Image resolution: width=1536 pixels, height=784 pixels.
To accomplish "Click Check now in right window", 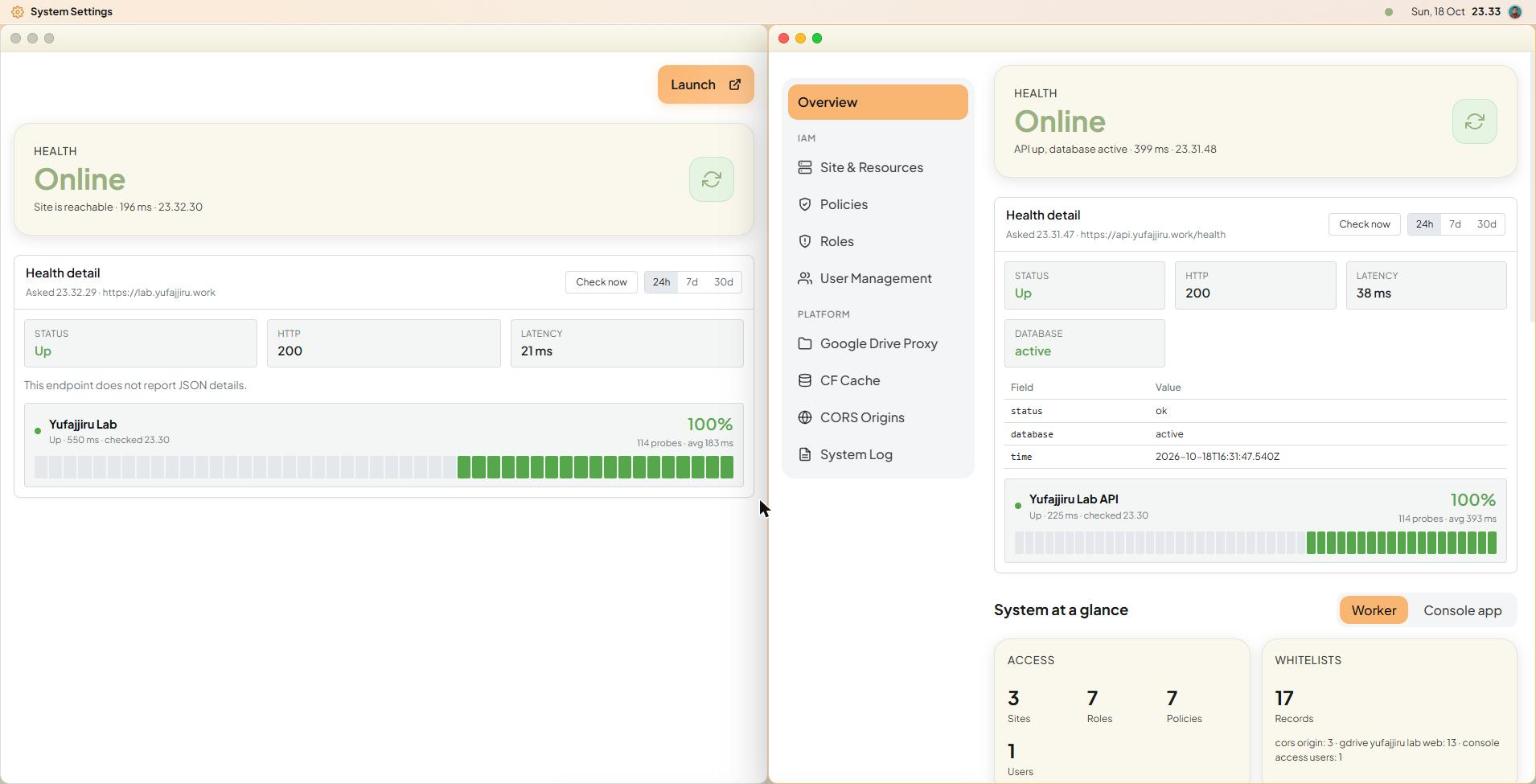I will tap(1364, 224).
